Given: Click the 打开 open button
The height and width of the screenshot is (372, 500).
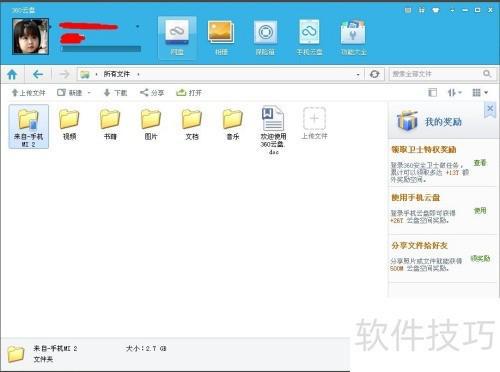Looking at the screenshot, I should pos(189,93).
